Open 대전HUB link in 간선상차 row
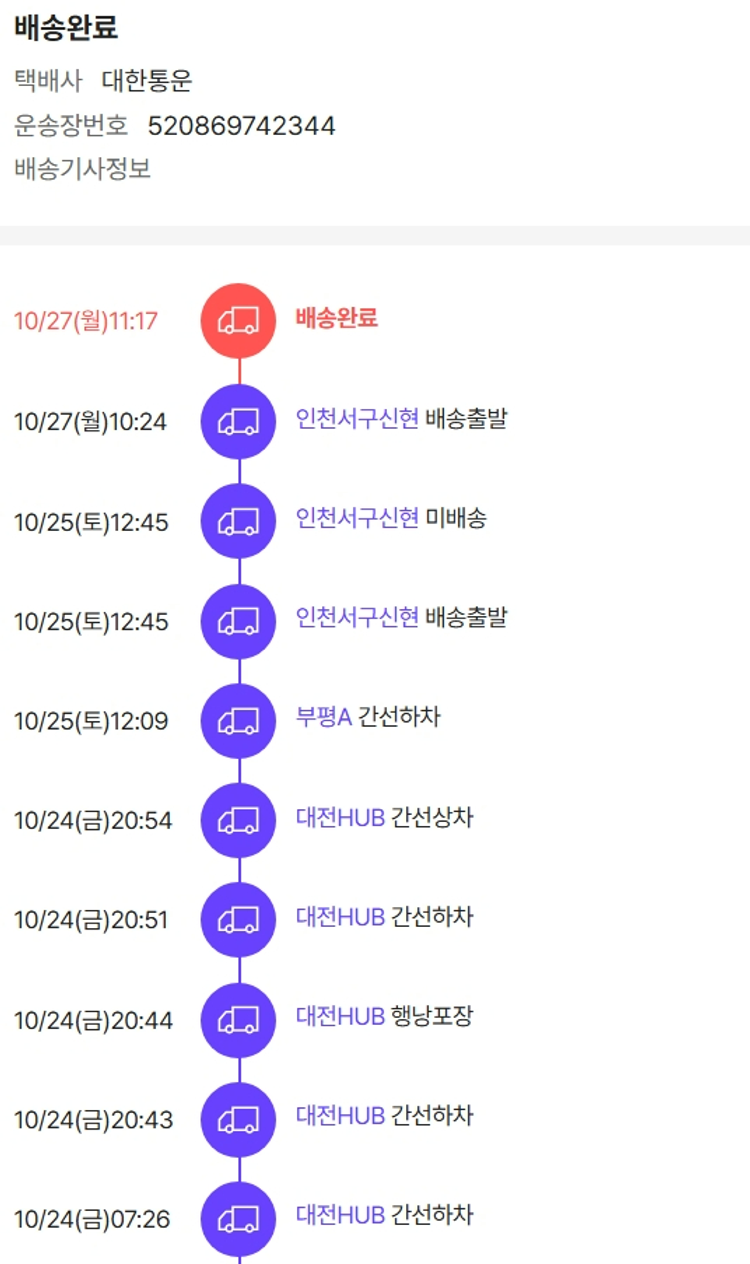The height and width of the screenshot is (1264, 750). point(340,818)
